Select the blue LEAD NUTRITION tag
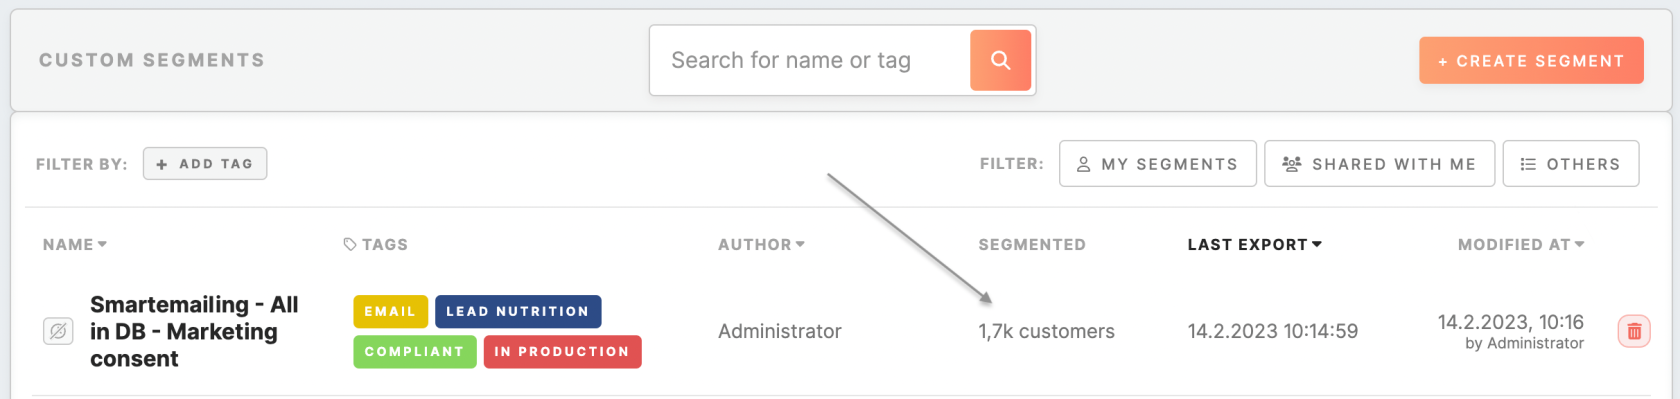This screenshot has height=399, width=1680. (x=518, y=311)
